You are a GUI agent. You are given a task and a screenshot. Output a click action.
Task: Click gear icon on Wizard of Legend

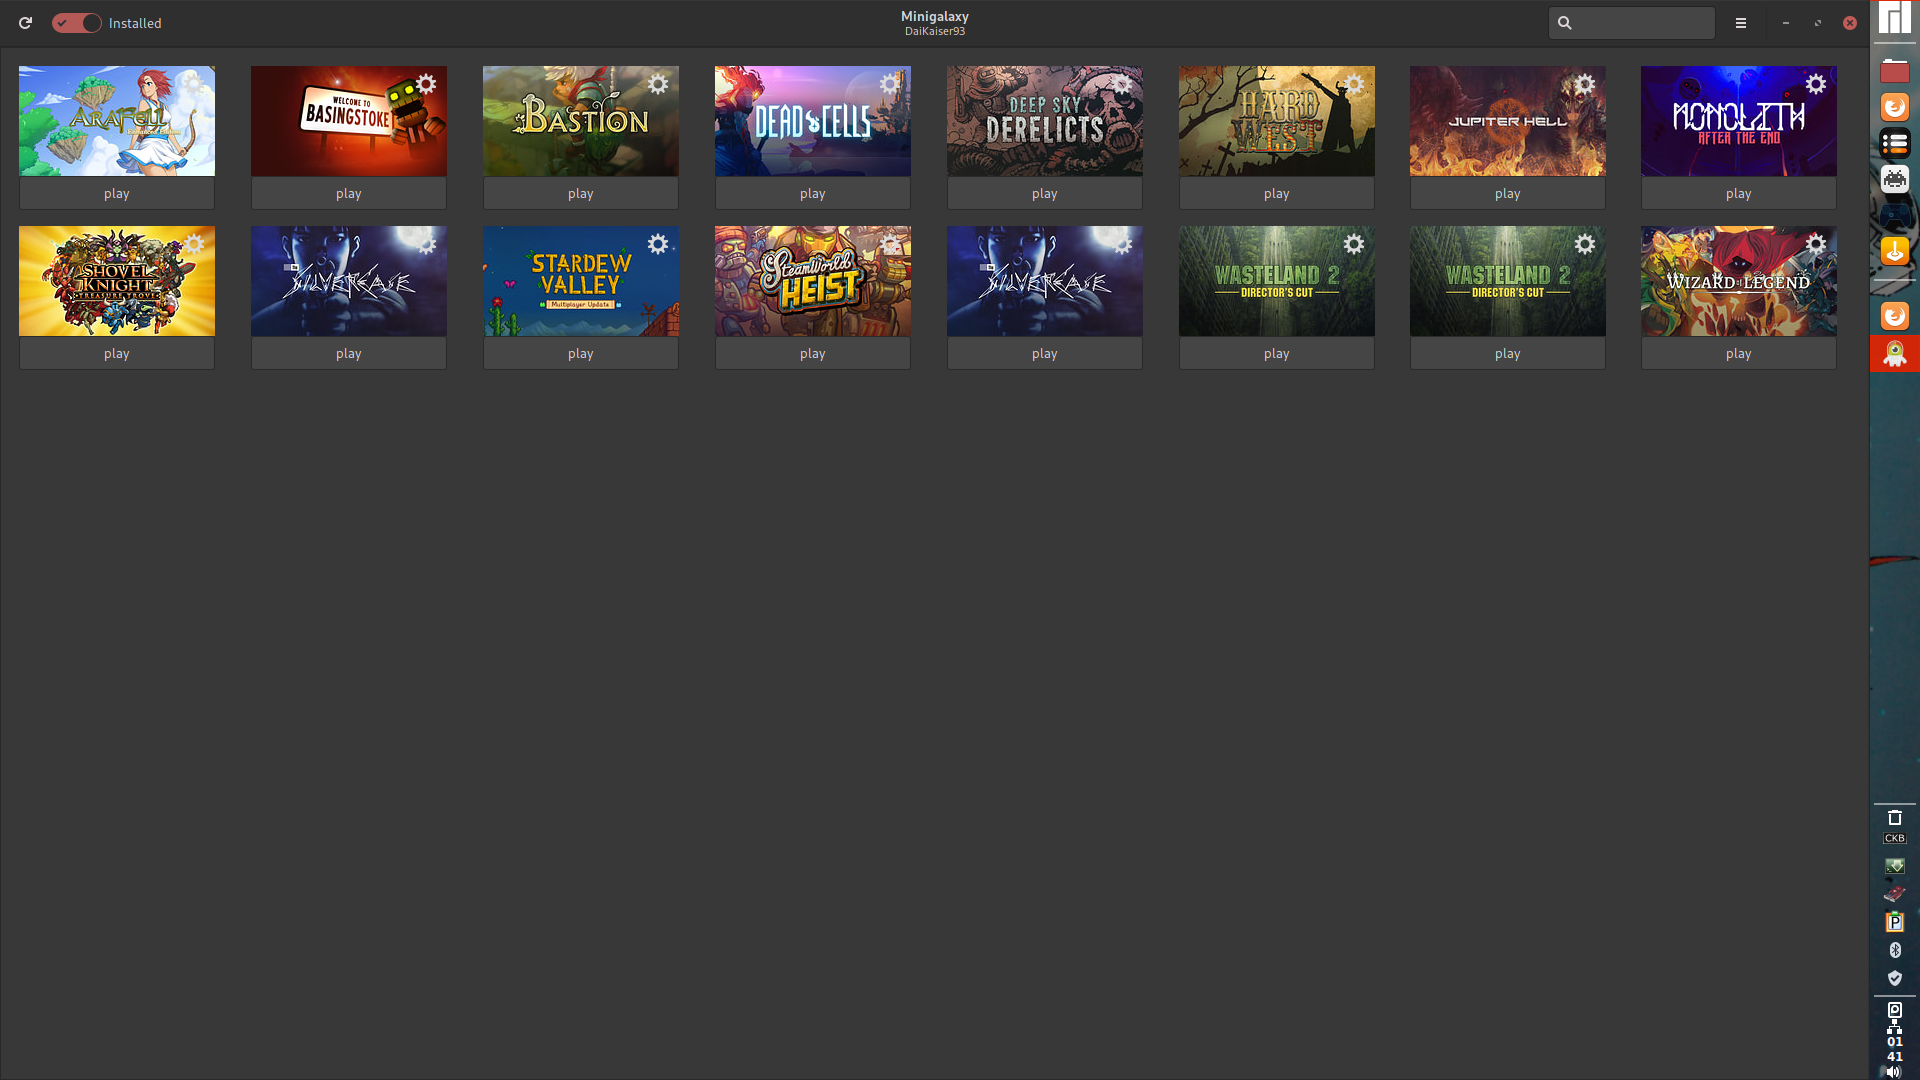[1816, 244]
